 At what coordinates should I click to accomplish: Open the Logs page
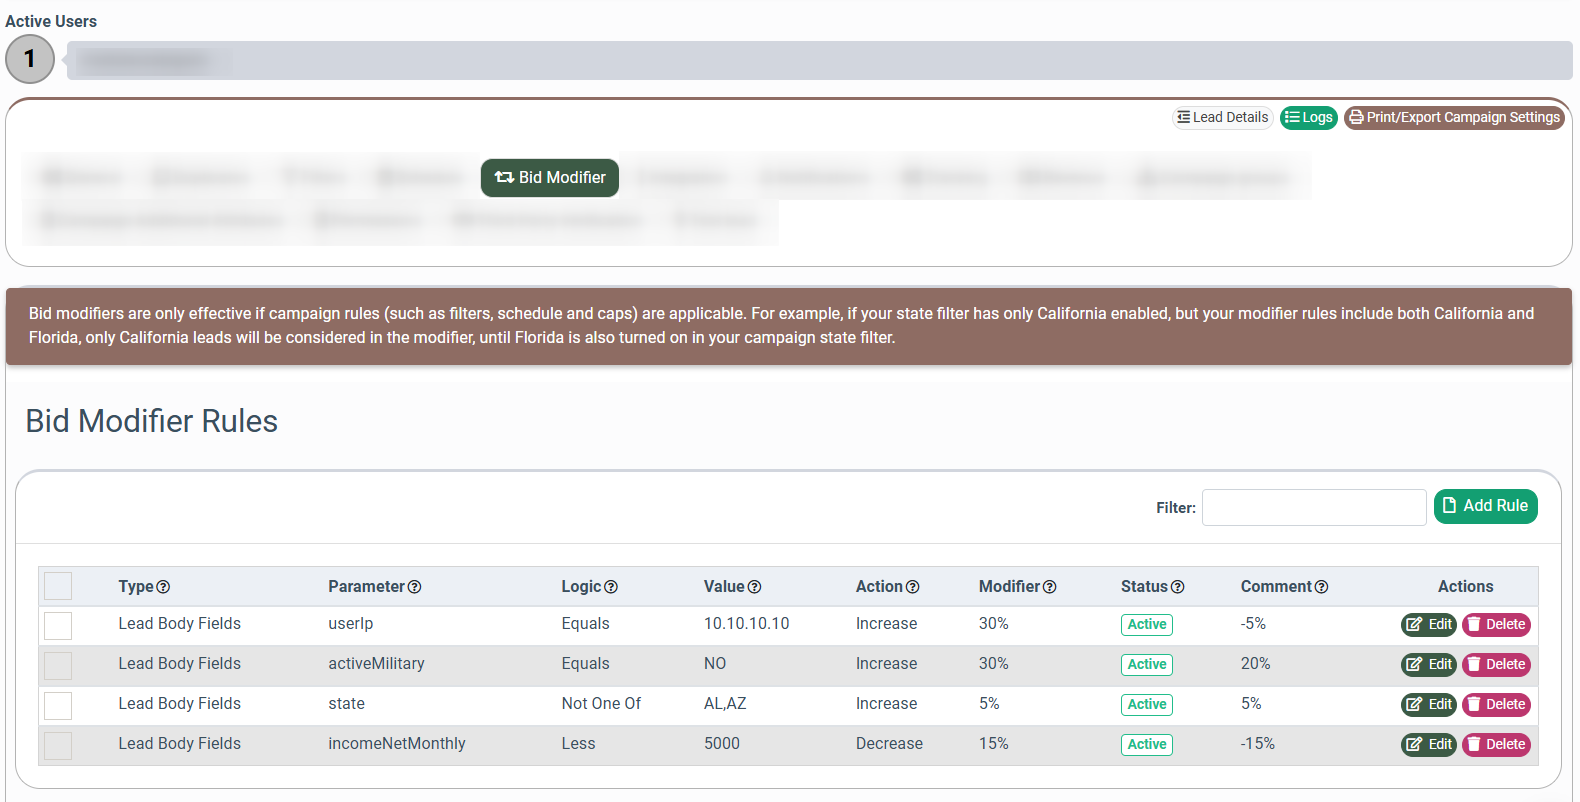pos(1308,118)
